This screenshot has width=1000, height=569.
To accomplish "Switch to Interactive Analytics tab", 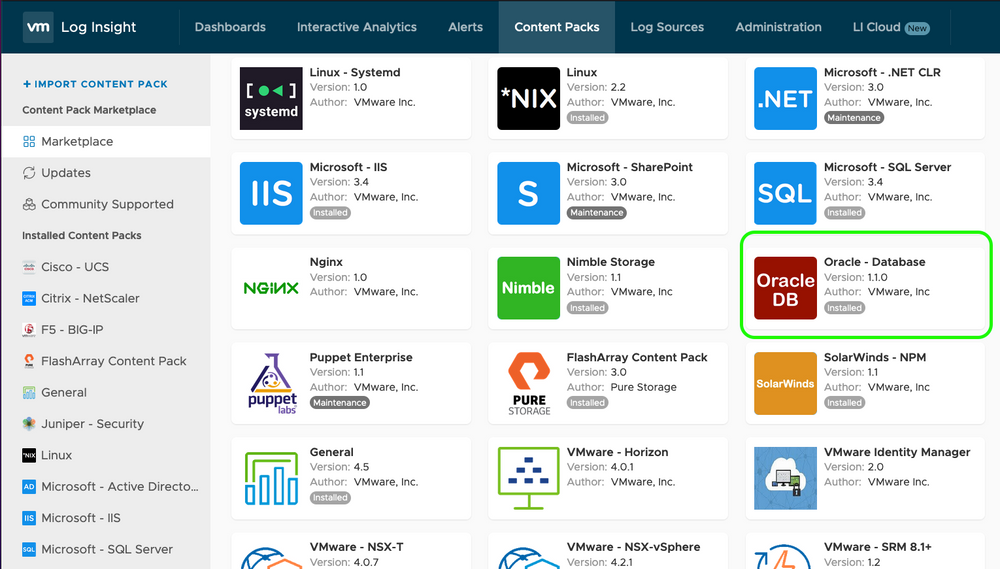I will (x=357, y=27).
